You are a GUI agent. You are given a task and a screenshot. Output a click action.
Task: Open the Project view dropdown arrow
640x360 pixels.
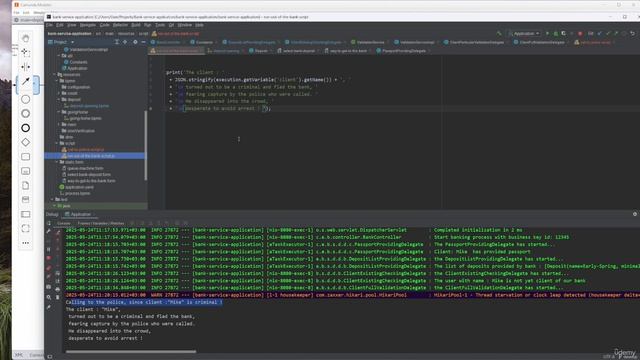(x=73, y=42)
